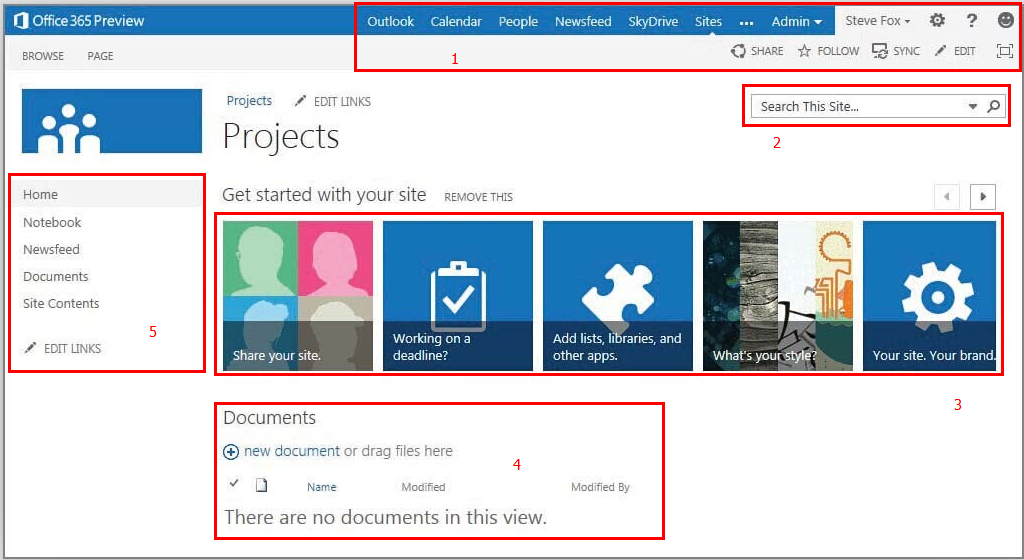Toggle the select-all checkmark in Documents
1024x560 pixels.
click(x=234, y=484)
